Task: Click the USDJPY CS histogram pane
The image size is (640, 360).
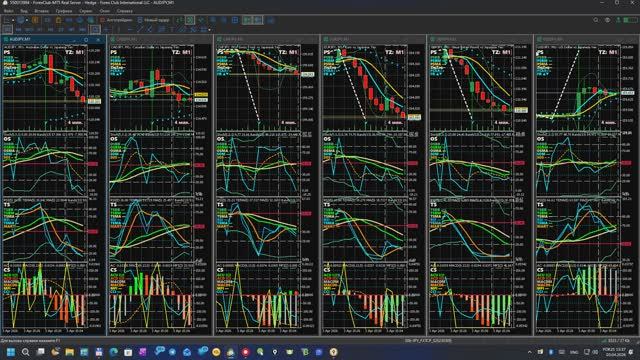Action: (x=578, y=296)
